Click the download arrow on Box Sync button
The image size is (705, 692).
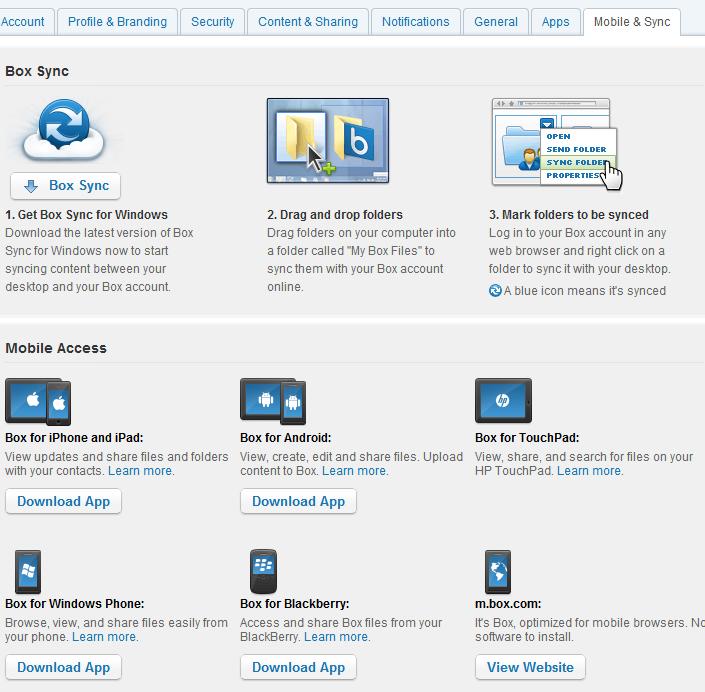pyautogui.click(x=31, y=186)
